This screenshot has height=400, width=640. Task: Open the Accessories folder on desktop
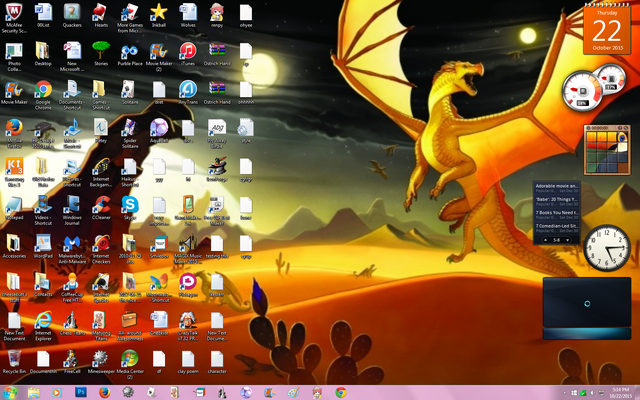(x=14, y=244)
